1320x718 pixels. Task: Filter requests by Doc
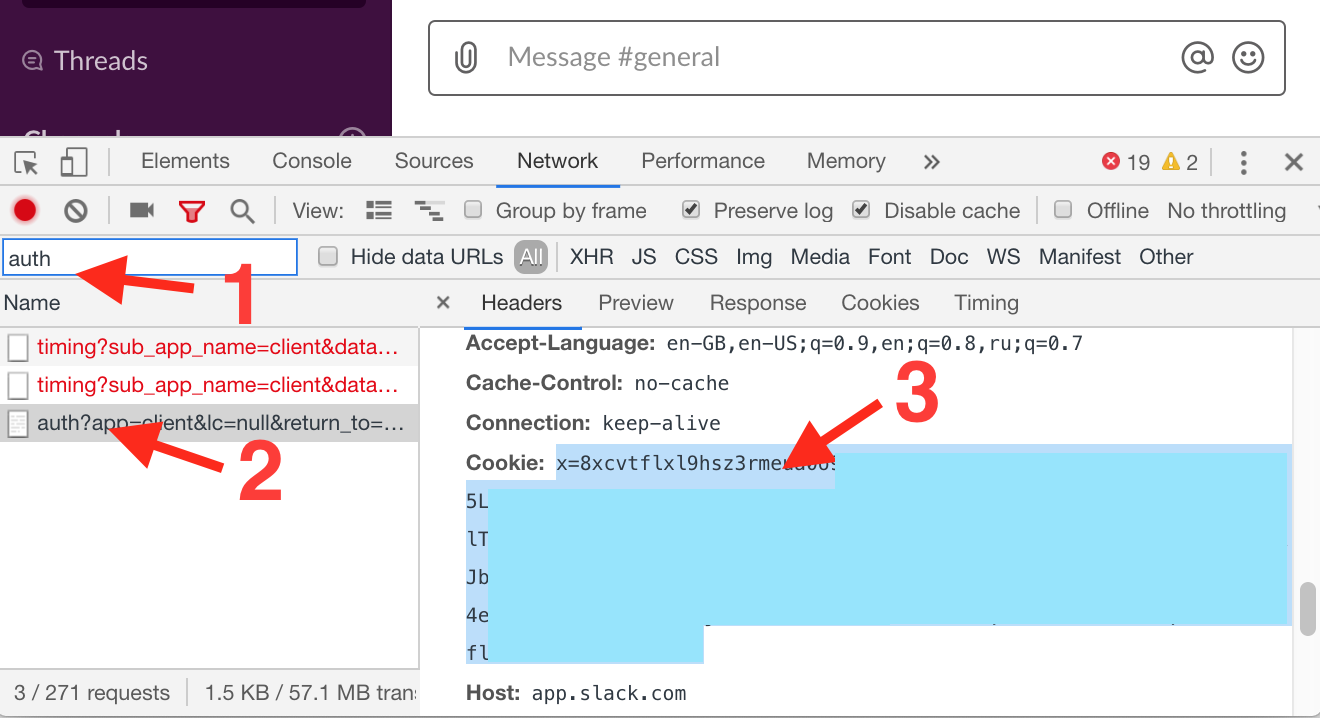(949, 257)
